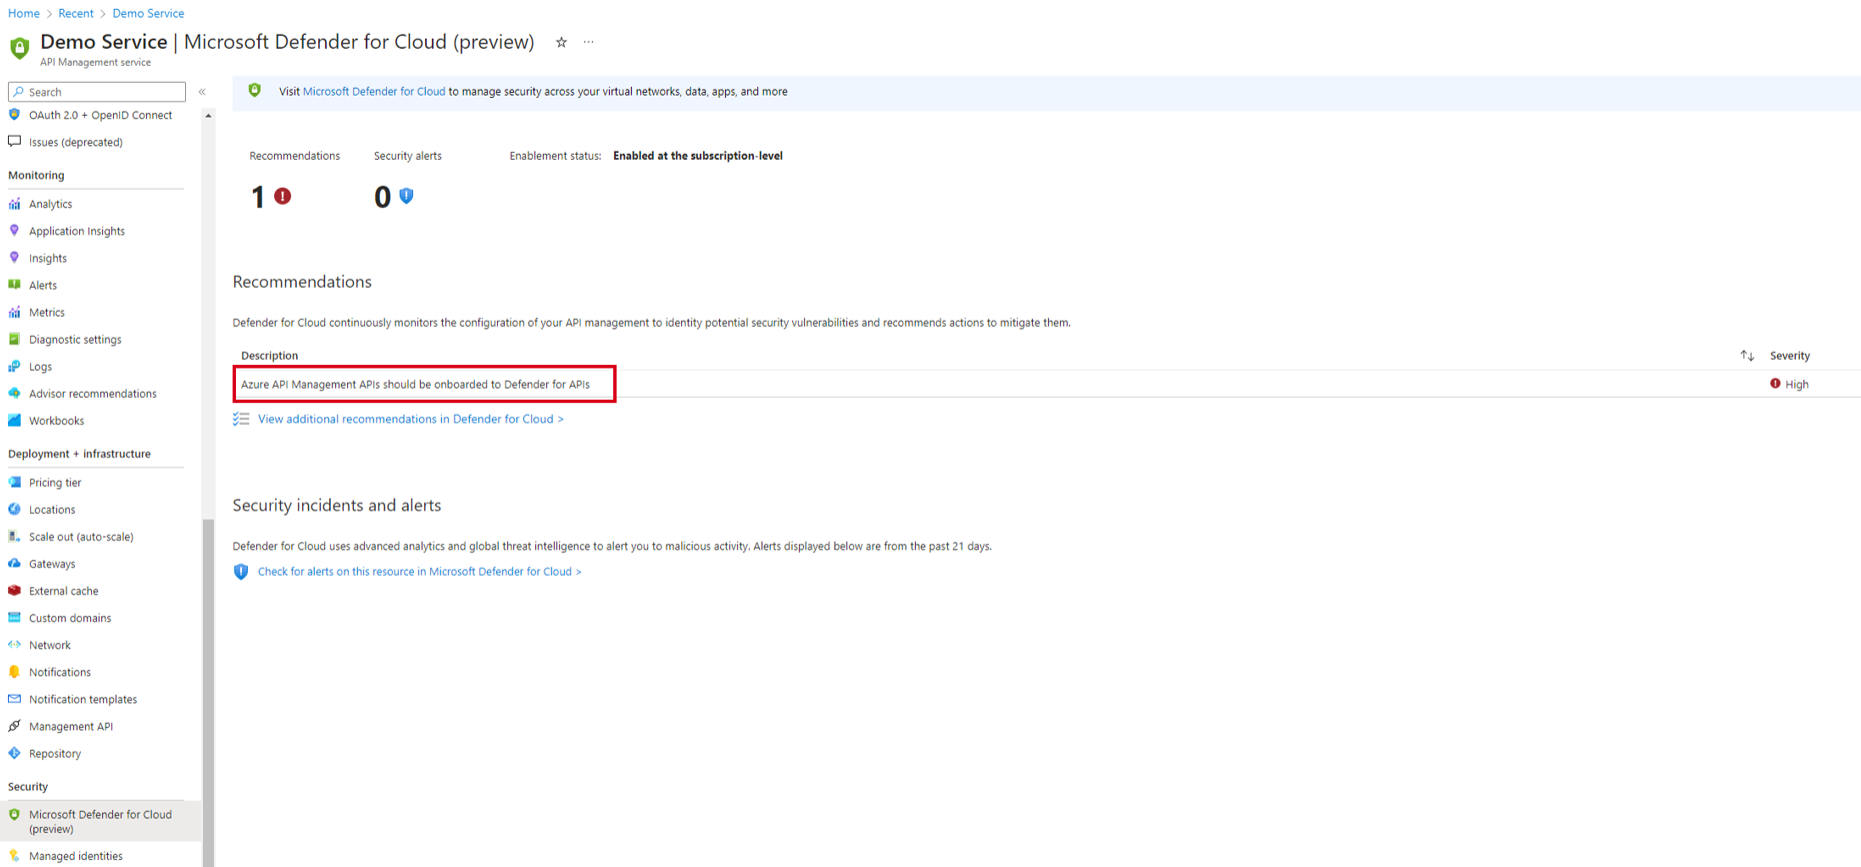This screenshot has height=867, width=1861.
Task: Click the Severity column header
Action: (1790, 355)
